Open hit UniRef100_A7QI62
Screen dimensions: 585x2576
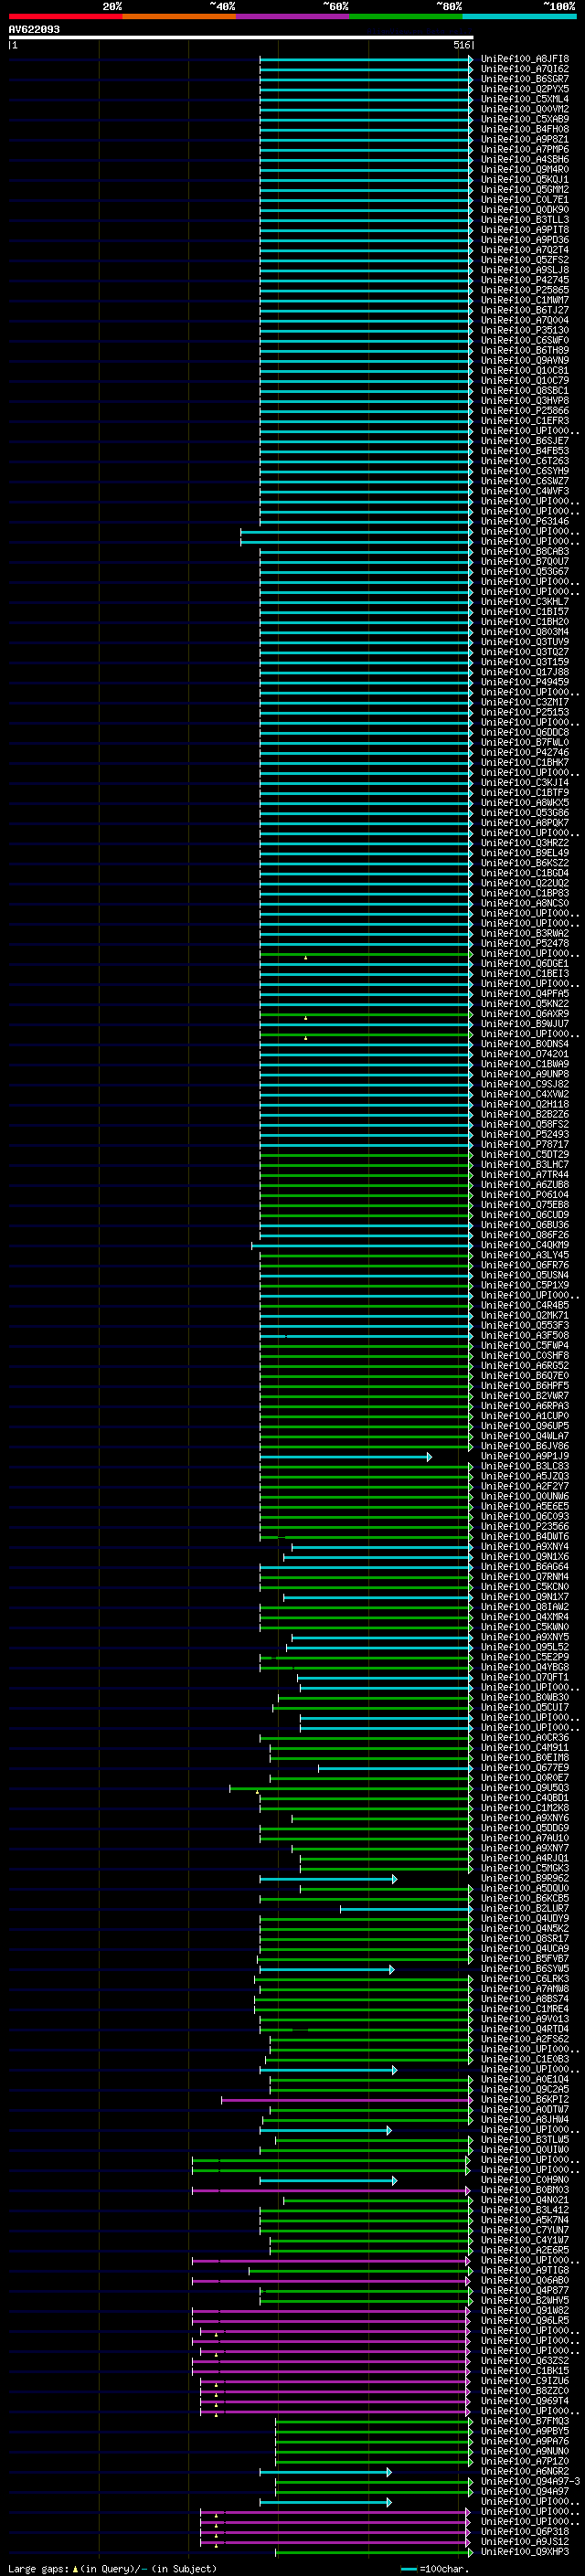[x=525, y=69]
